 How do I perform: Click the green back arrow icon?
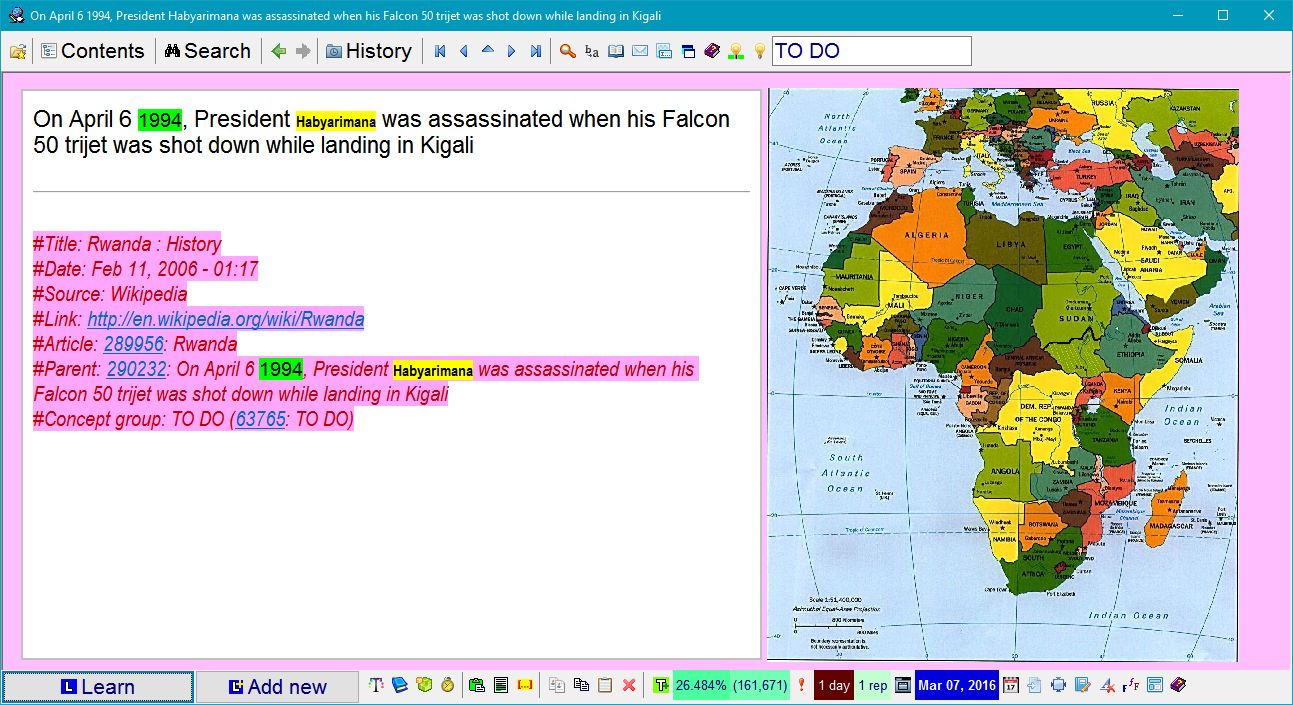[279, 51]
